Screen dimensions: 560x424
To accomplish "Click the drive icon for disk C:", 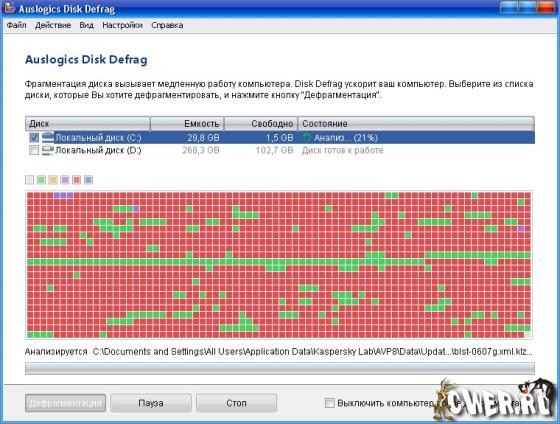I will click(x=48, y=137).
